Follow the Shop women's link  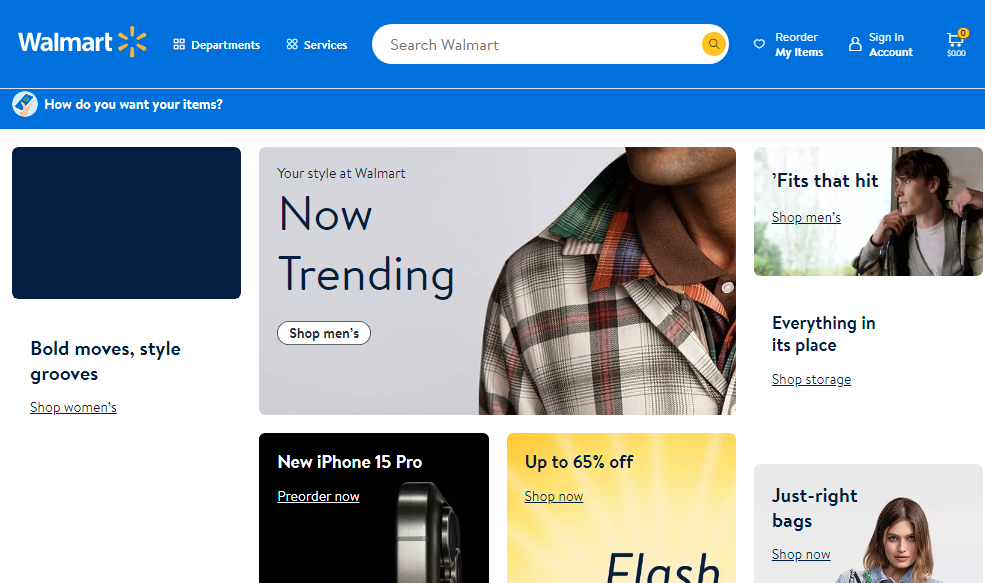click(x=73, y=407)
